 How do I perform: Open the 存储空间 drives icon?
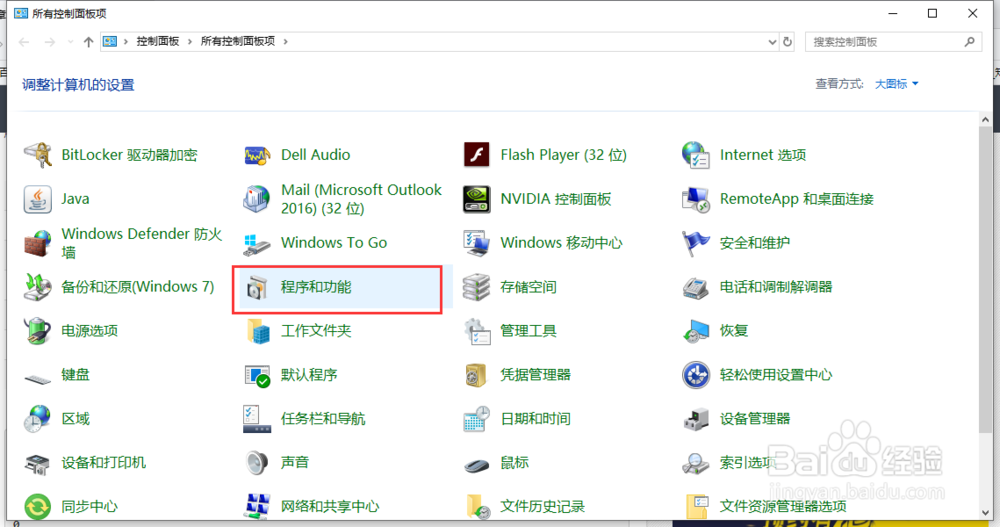coord(476,287)
